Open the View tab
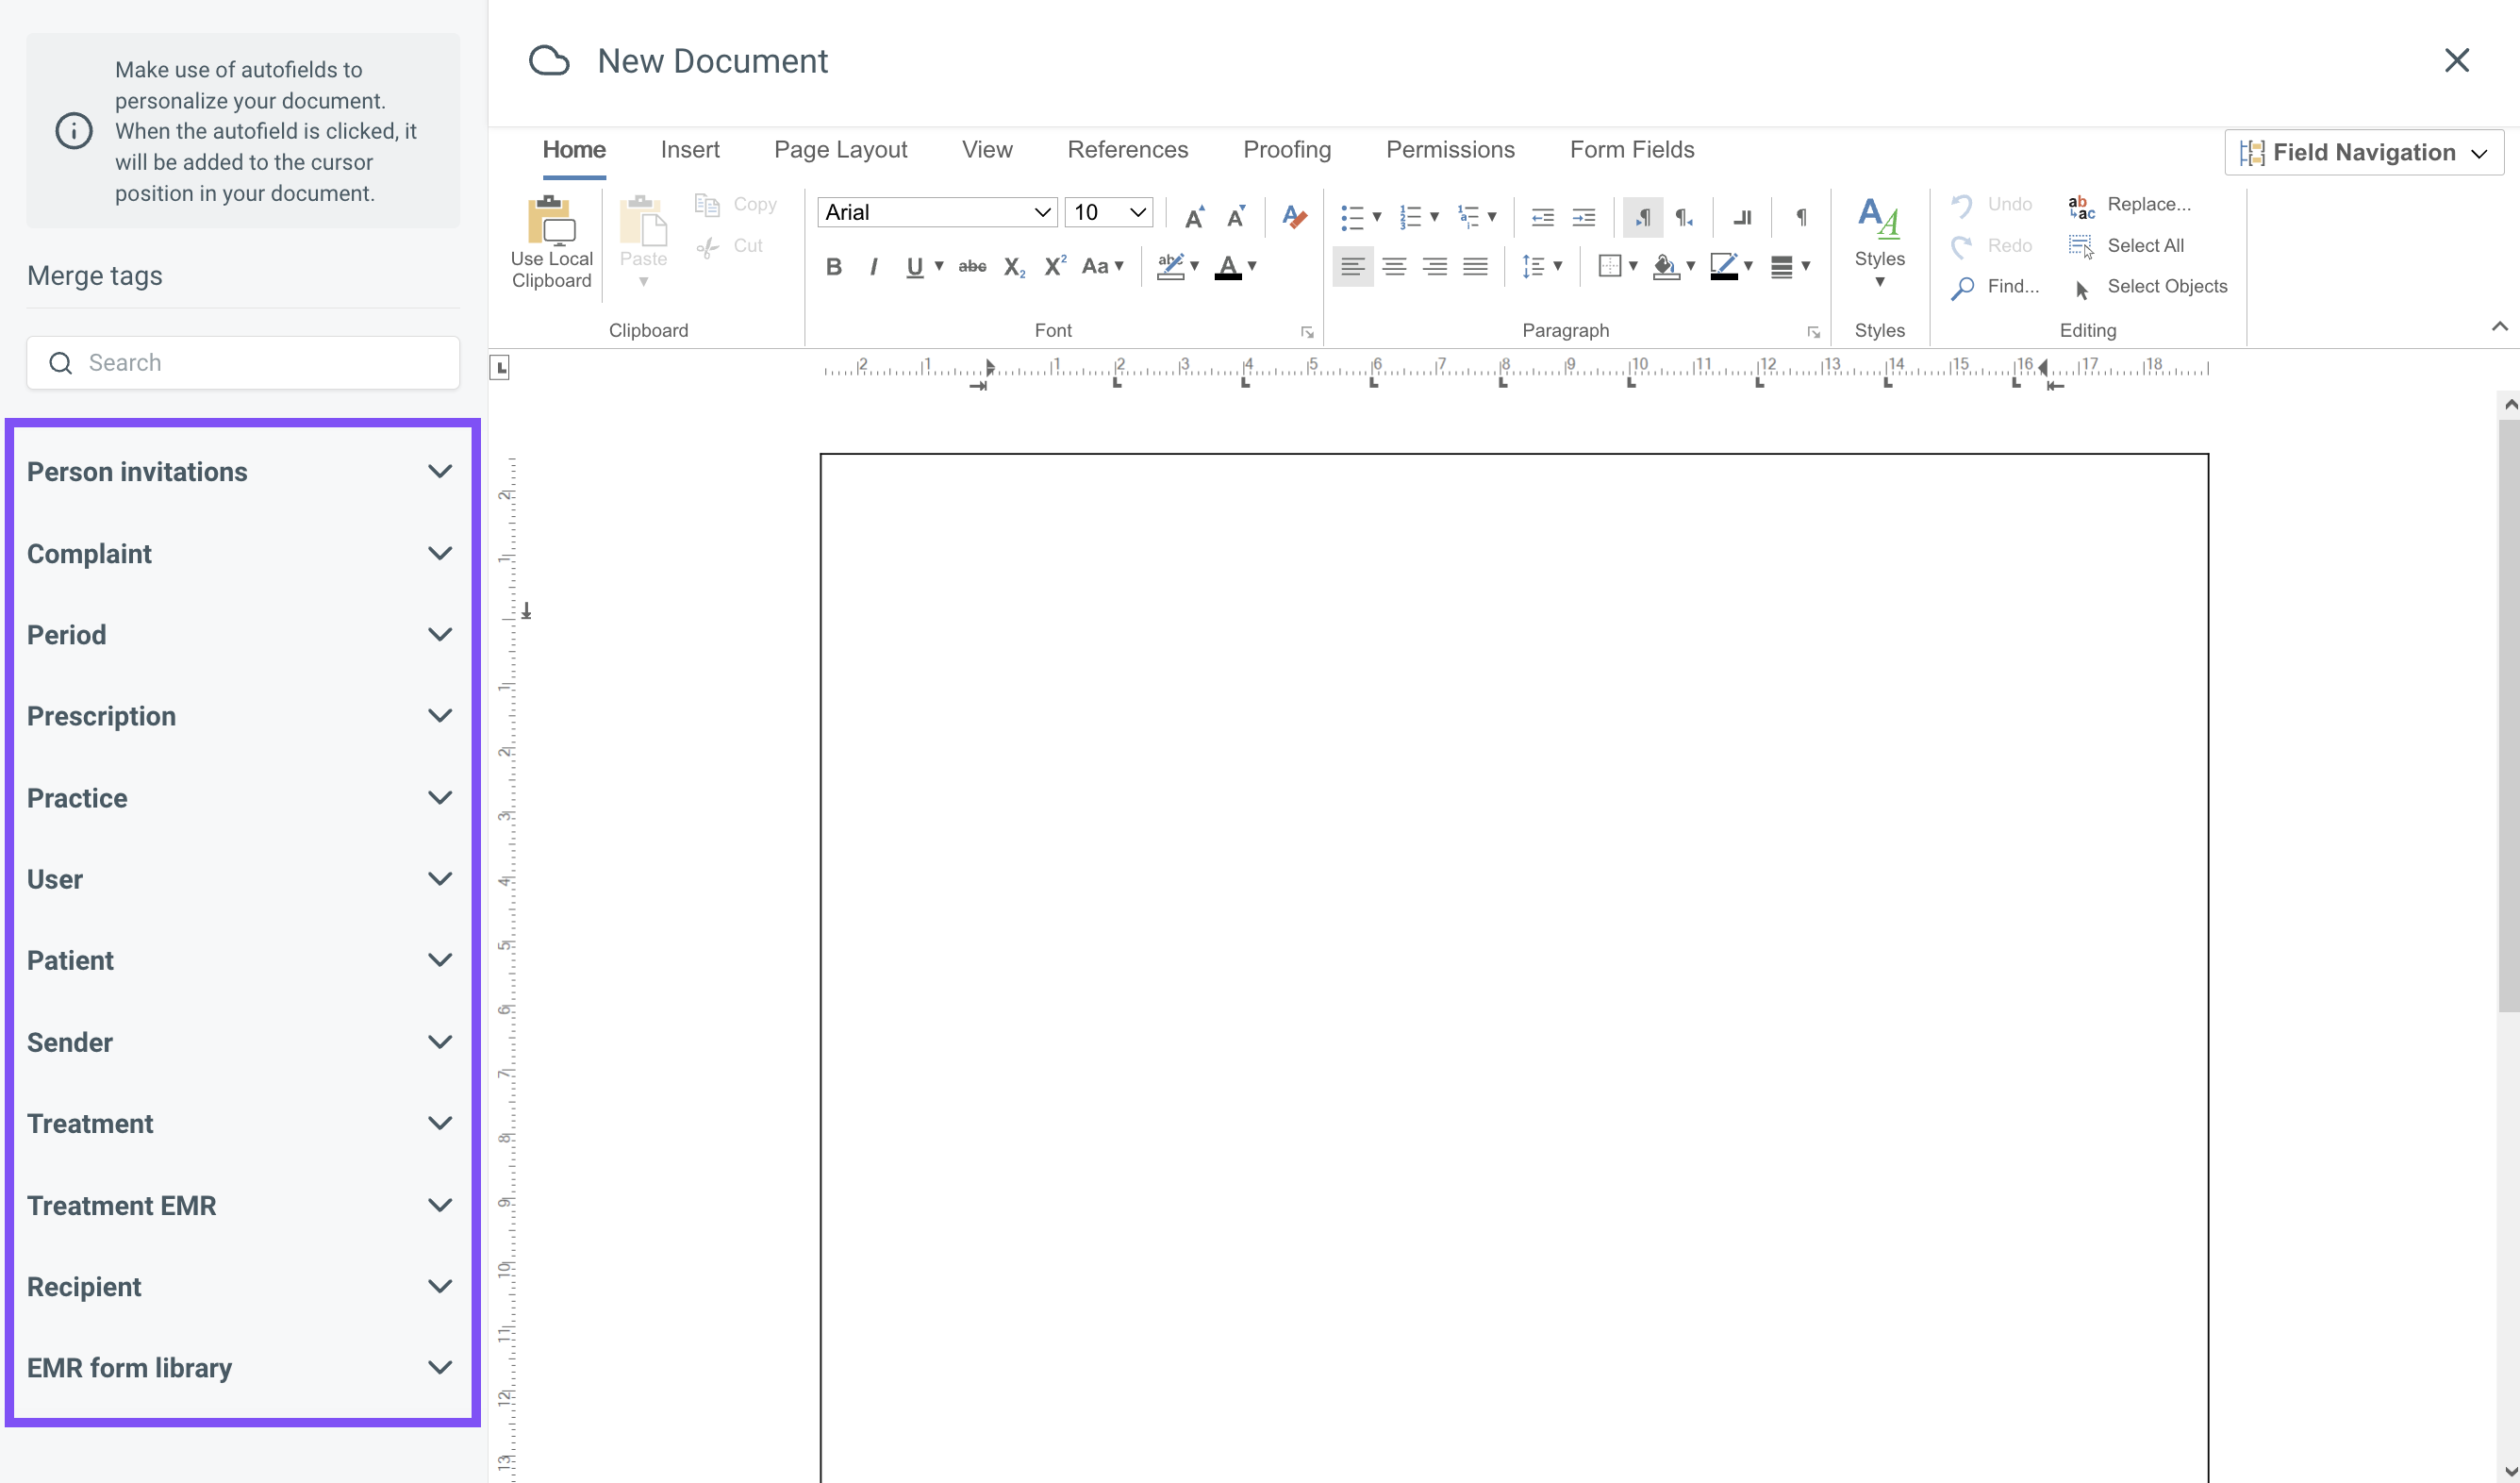This screenshot has width=2520, height=1483. tap(987, 150)
